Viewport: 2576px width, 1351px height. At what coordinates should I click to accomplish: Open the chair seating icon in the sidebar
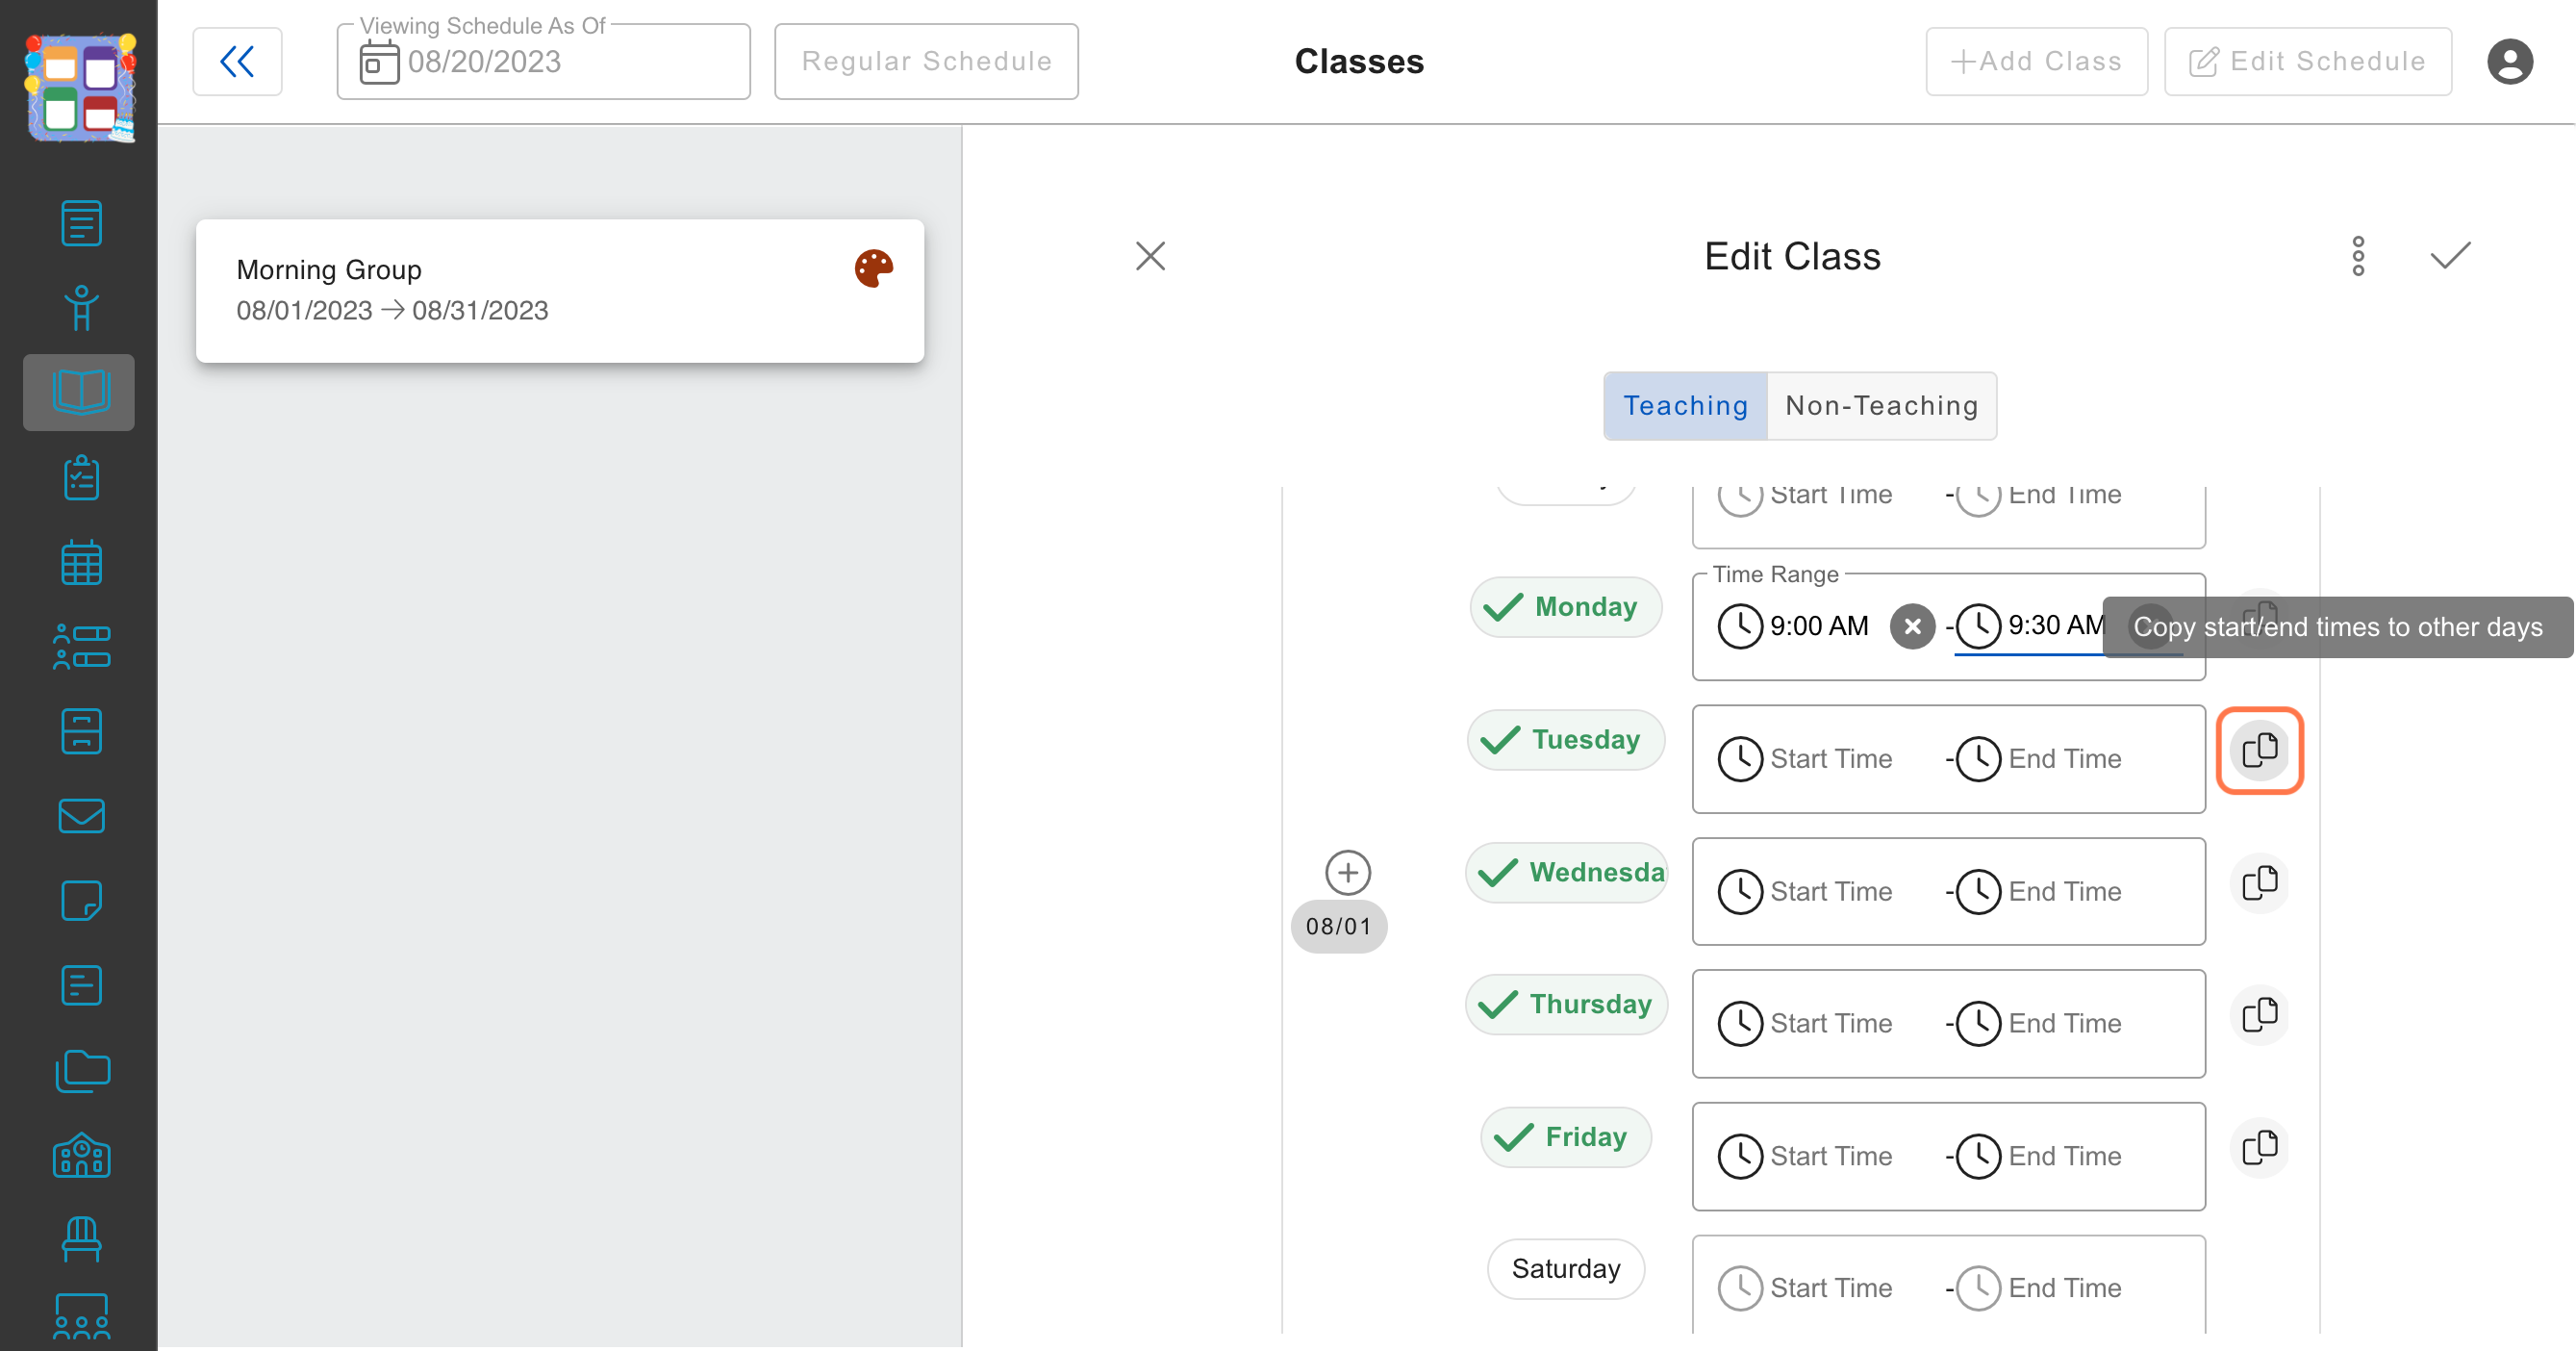[81, 1239]
